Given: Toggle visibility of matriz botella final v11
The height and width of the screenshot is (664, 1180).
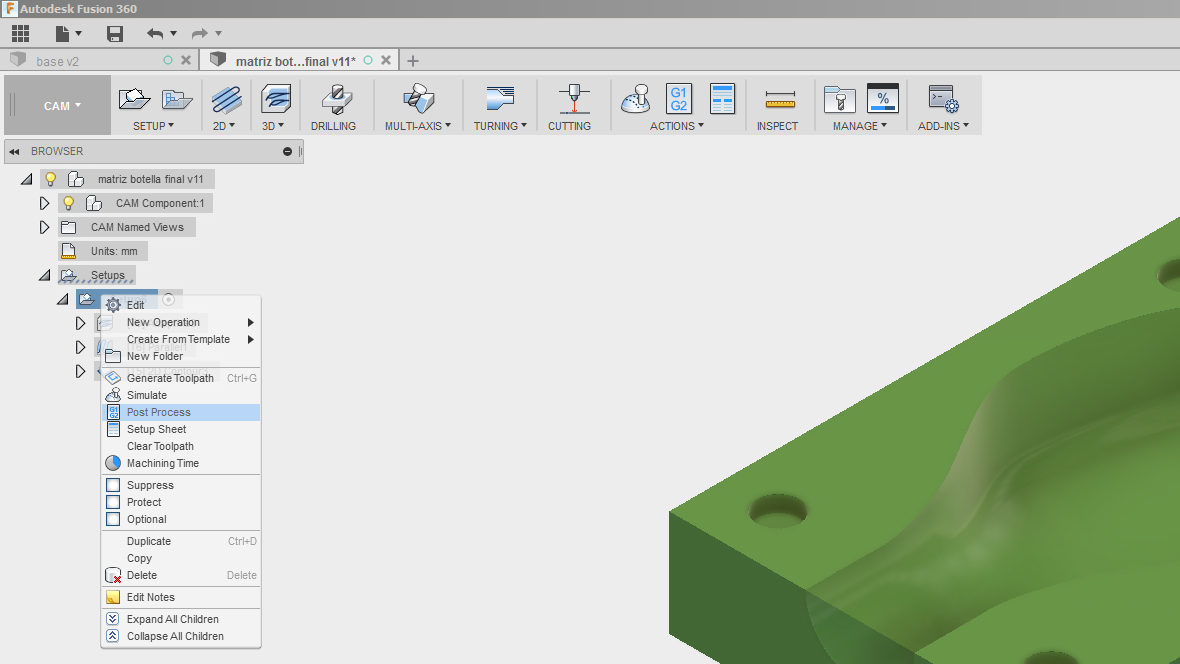Looking at the screenshot, I should click(x=50, y=179).
